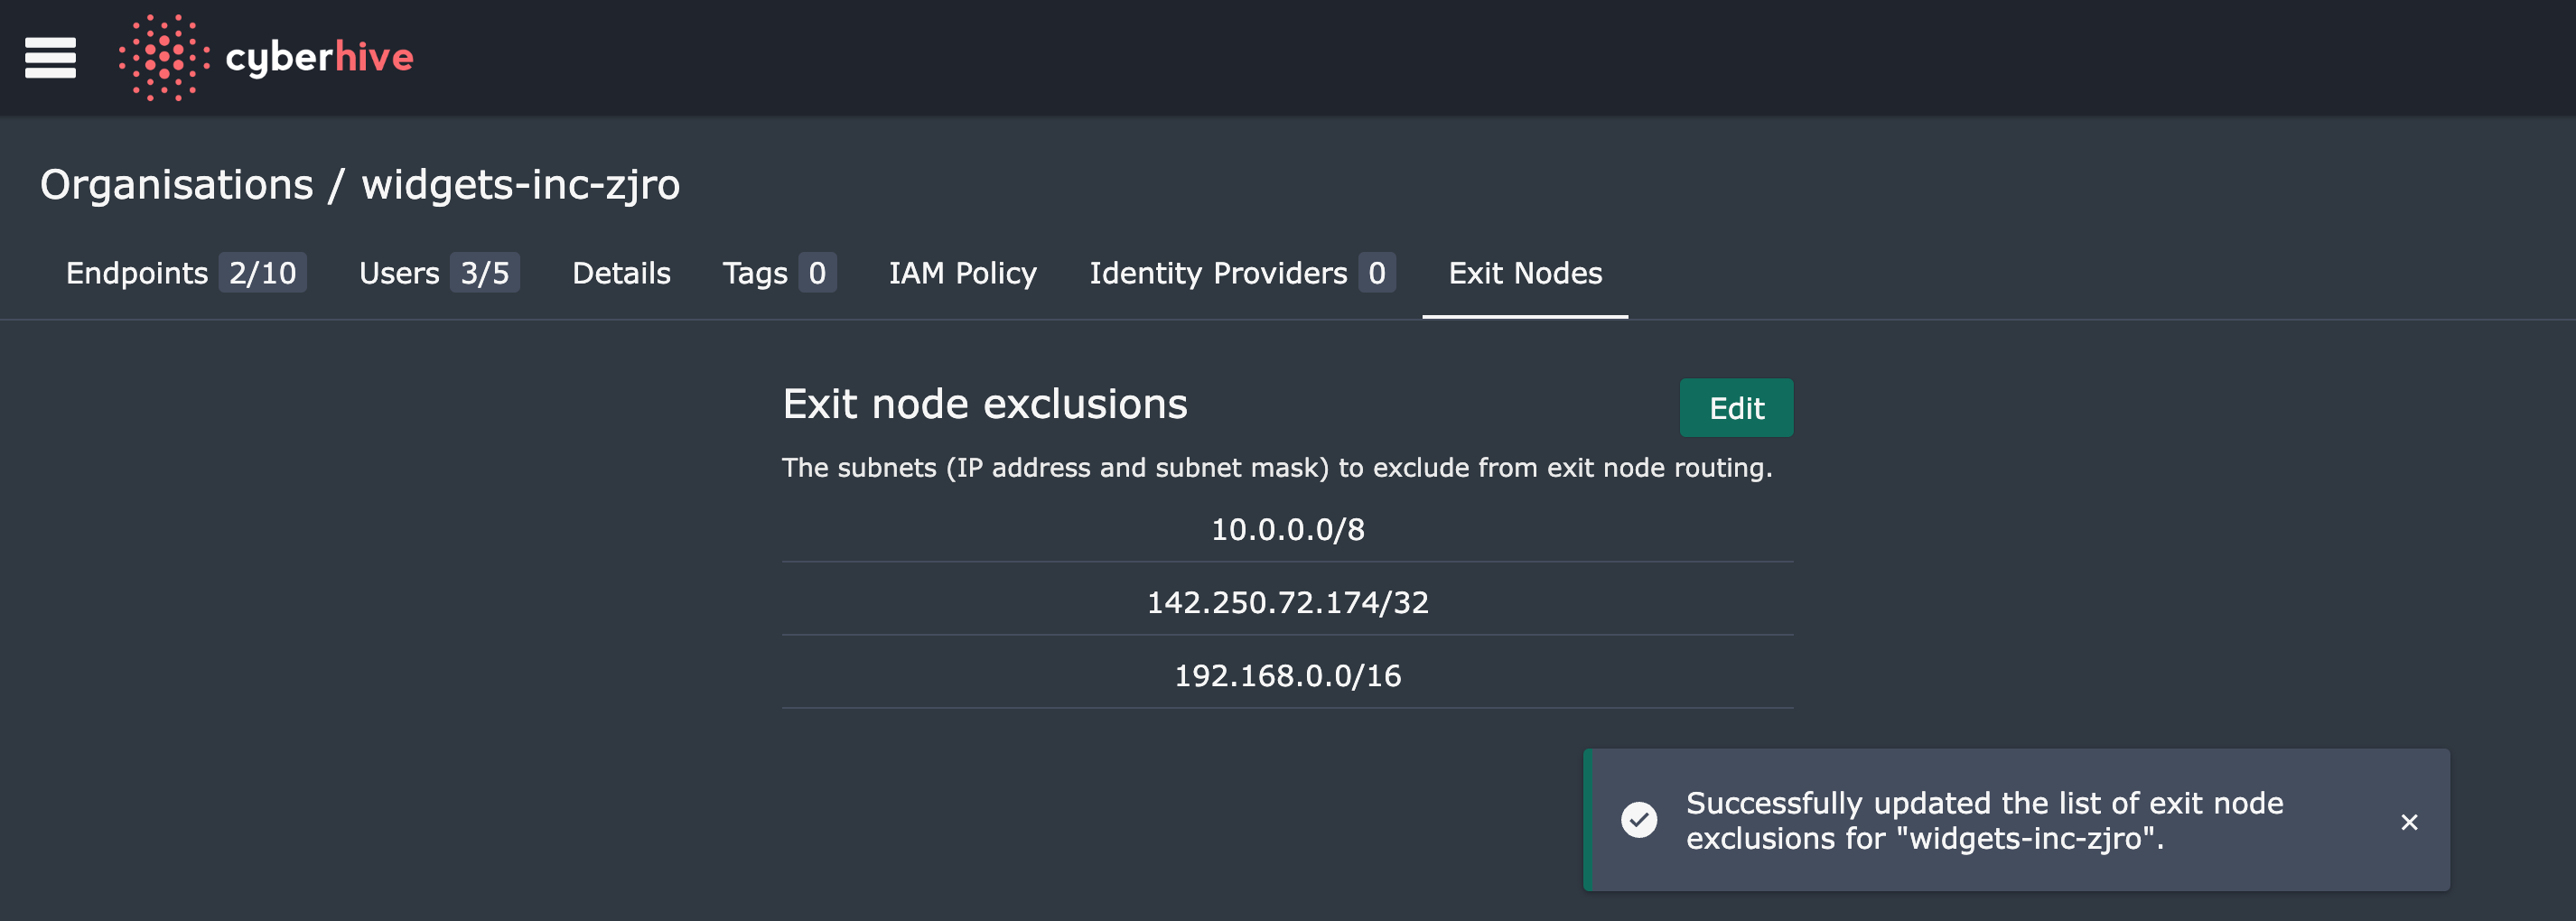Click the Exit node exclusions heading
The image size is (2576, 921).
point(984,404)
